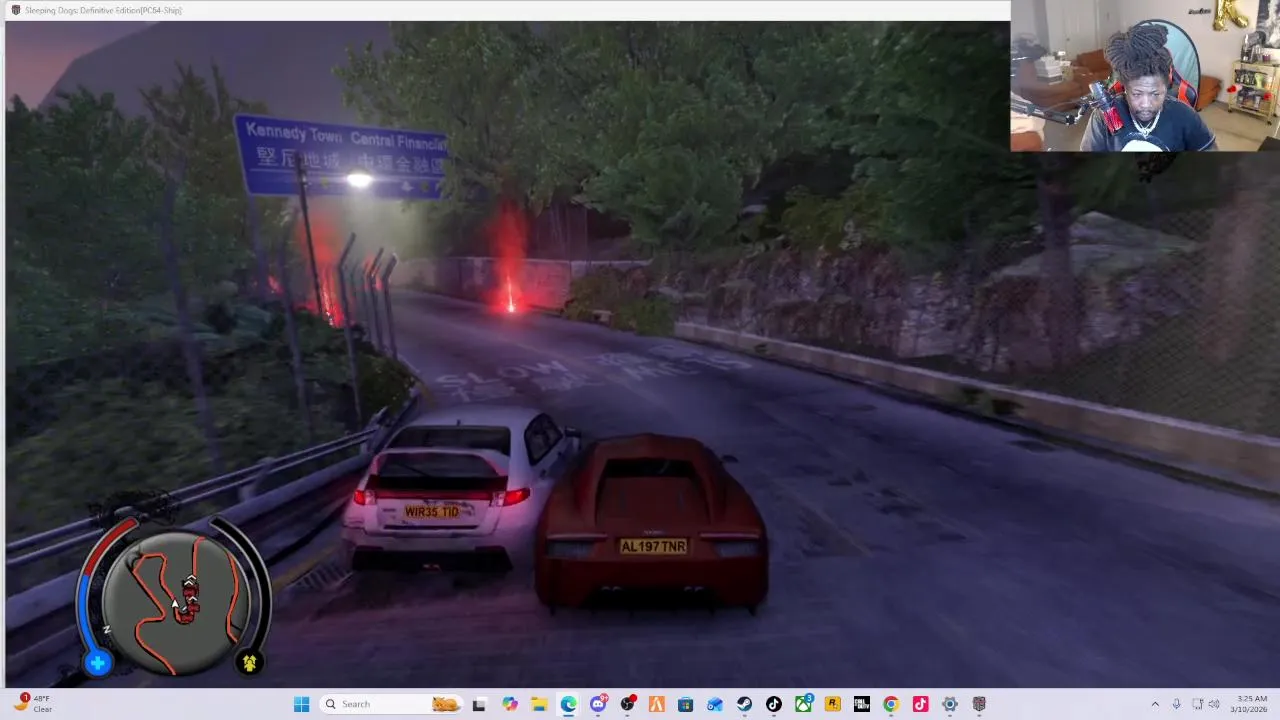The image size is (1280, 720).
Task: Open Microsoft Store from the taskbar
Action: [x=685, y=704]
